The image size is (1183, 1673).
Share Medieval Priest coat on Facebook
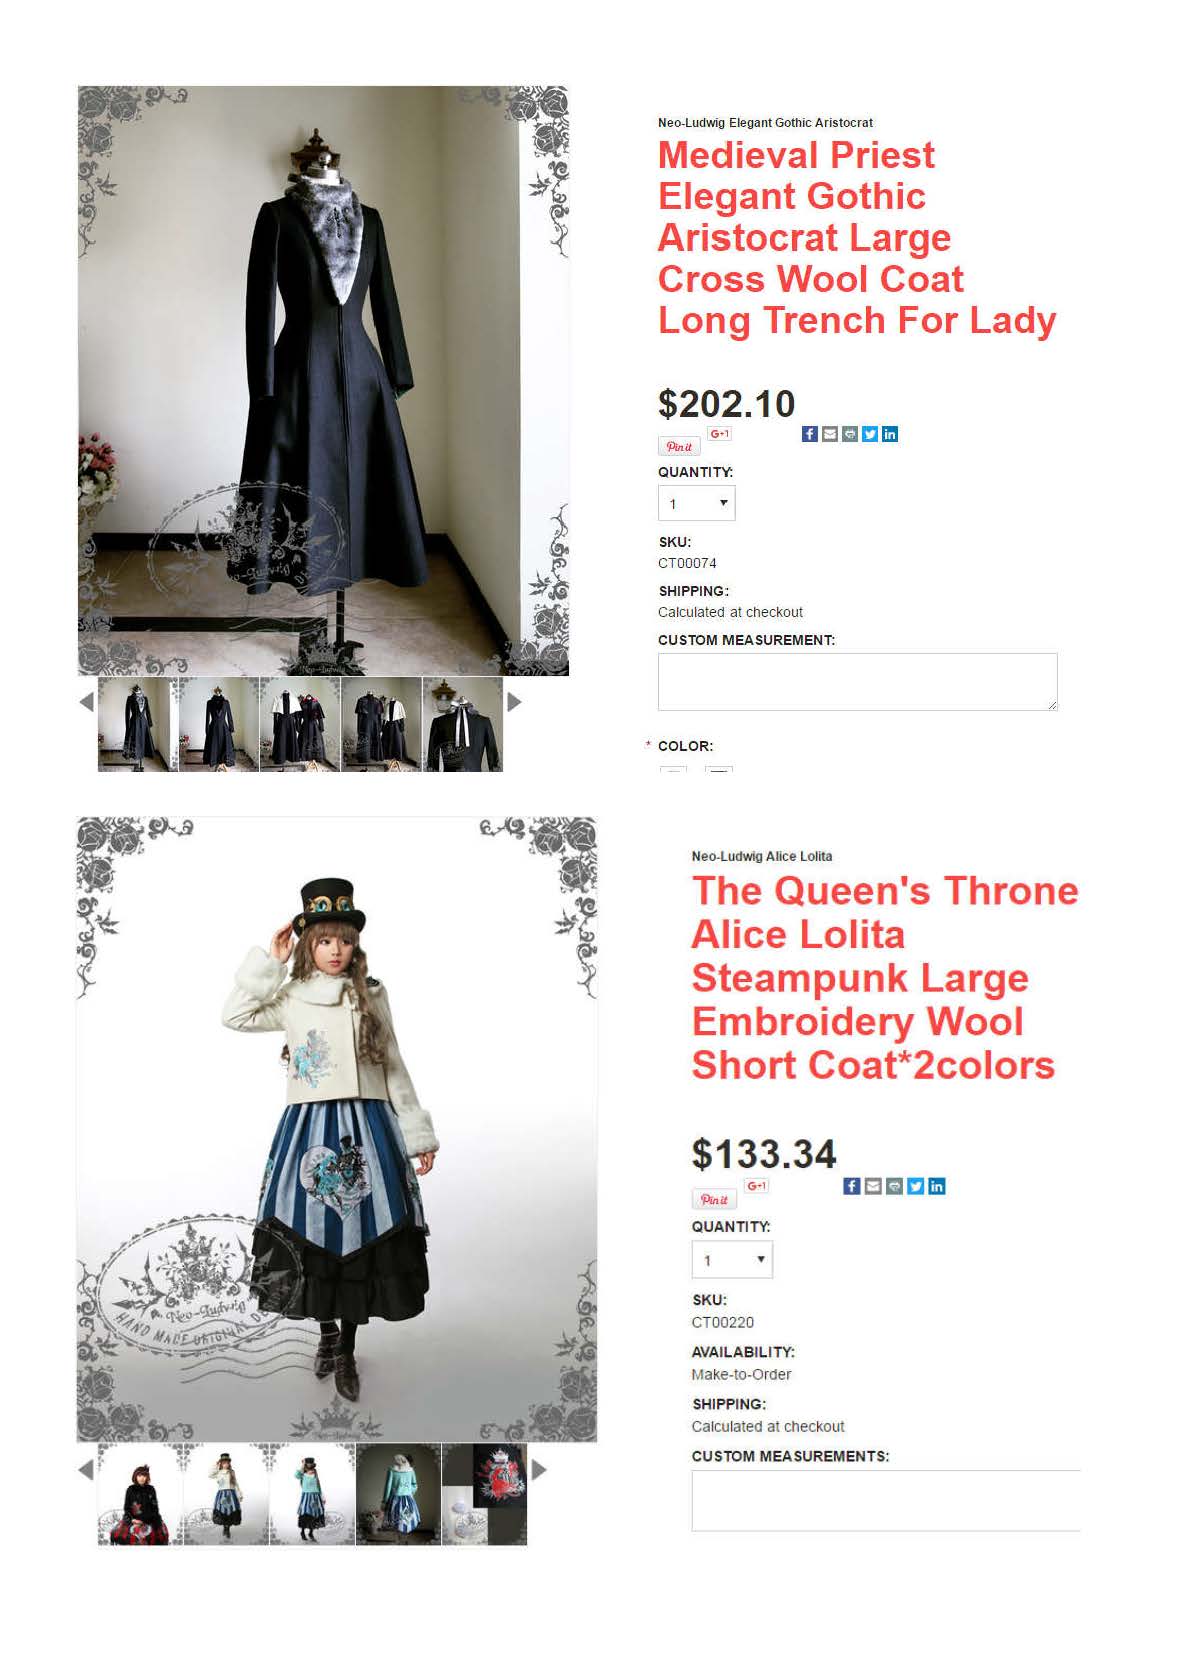[x=810, y=434]
